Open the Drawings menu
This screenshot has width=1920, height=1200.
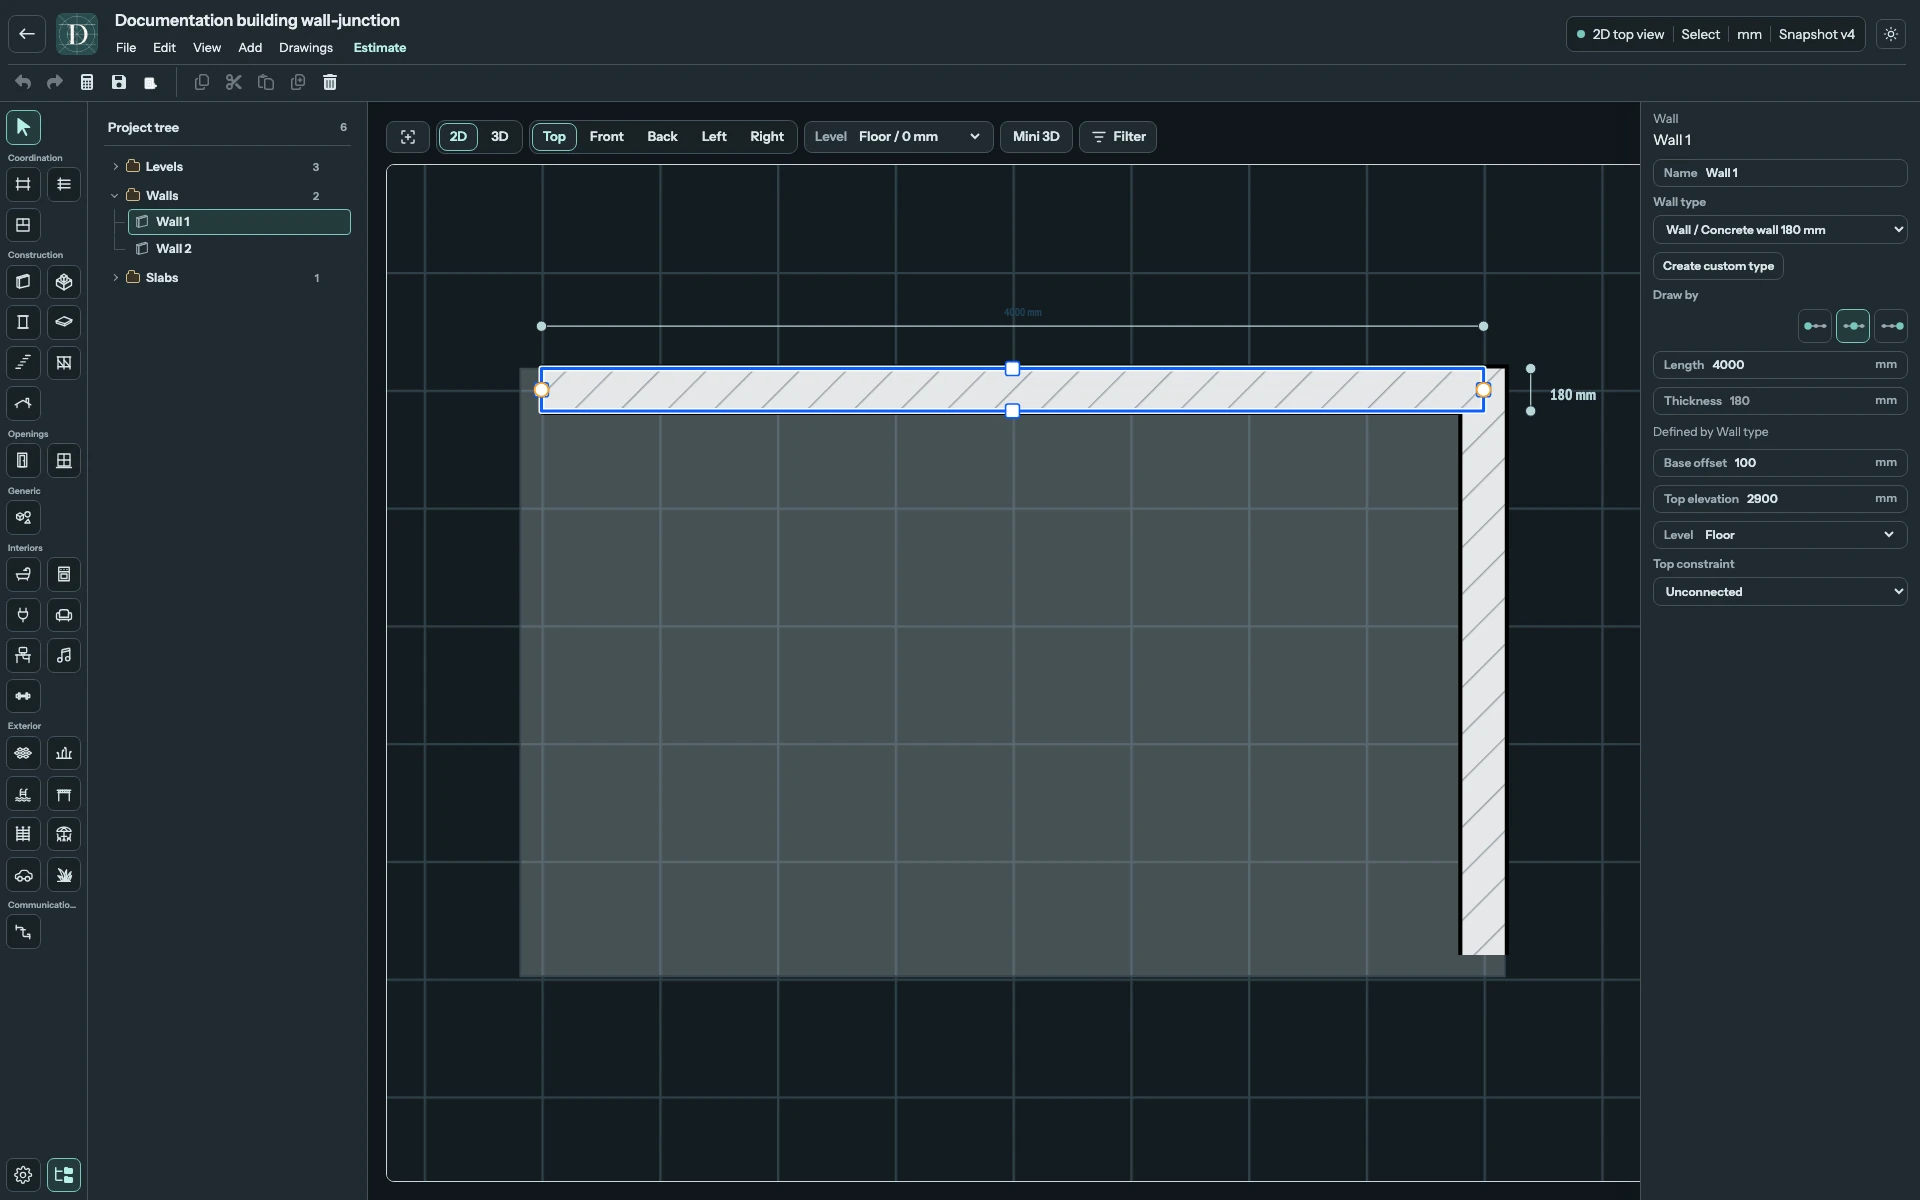[306, 48]
